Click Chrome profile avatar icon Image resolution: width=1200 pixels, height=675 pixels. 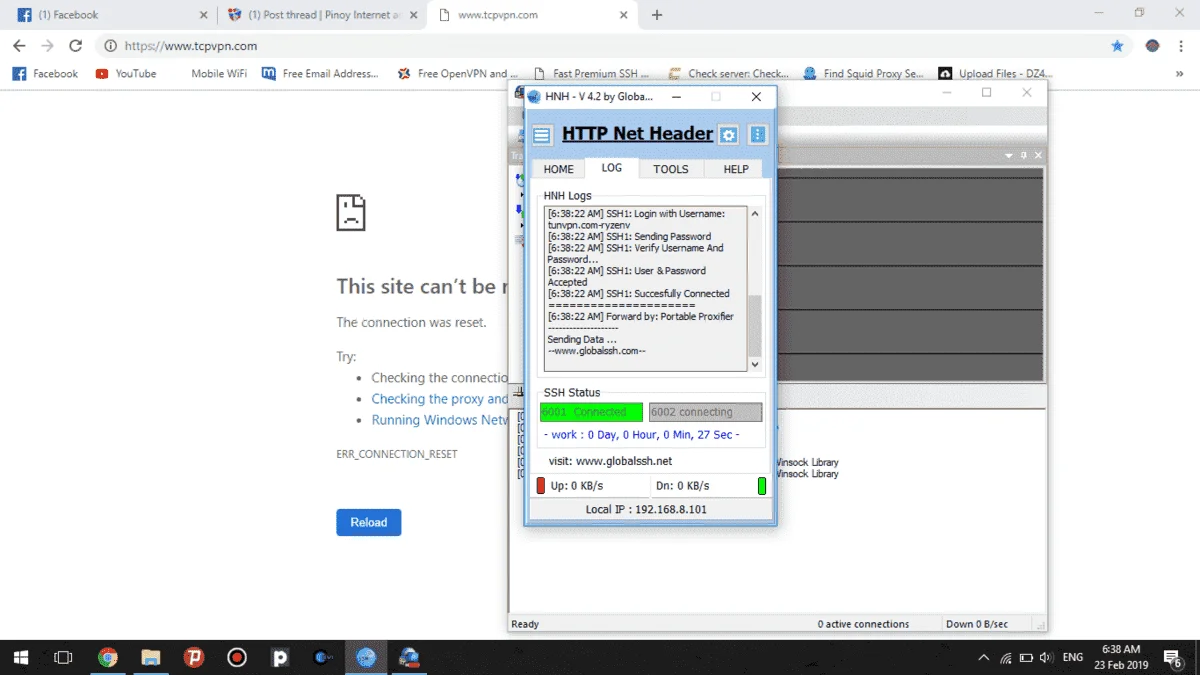coord(1153,45)
